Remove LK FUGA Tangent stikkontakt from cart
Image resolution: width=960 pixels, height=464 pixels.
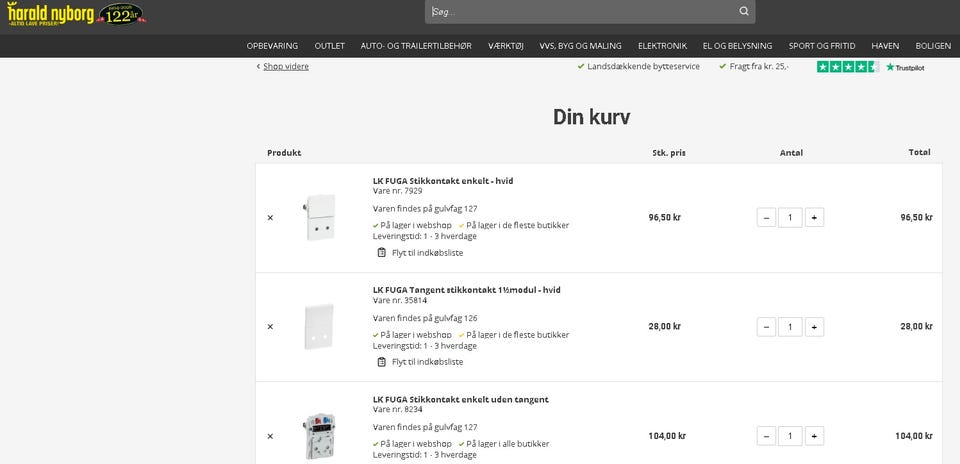coord(270,327)
